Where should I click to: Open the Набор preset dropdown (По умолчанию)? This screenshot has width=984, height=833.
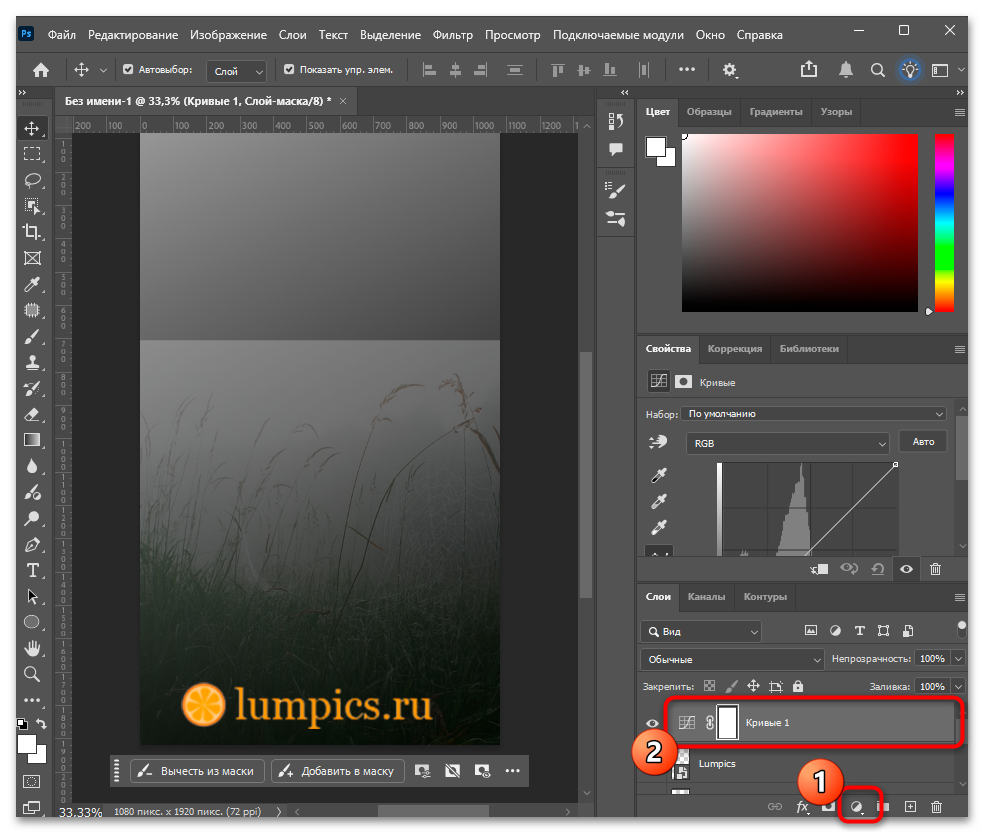pos(814,414)
